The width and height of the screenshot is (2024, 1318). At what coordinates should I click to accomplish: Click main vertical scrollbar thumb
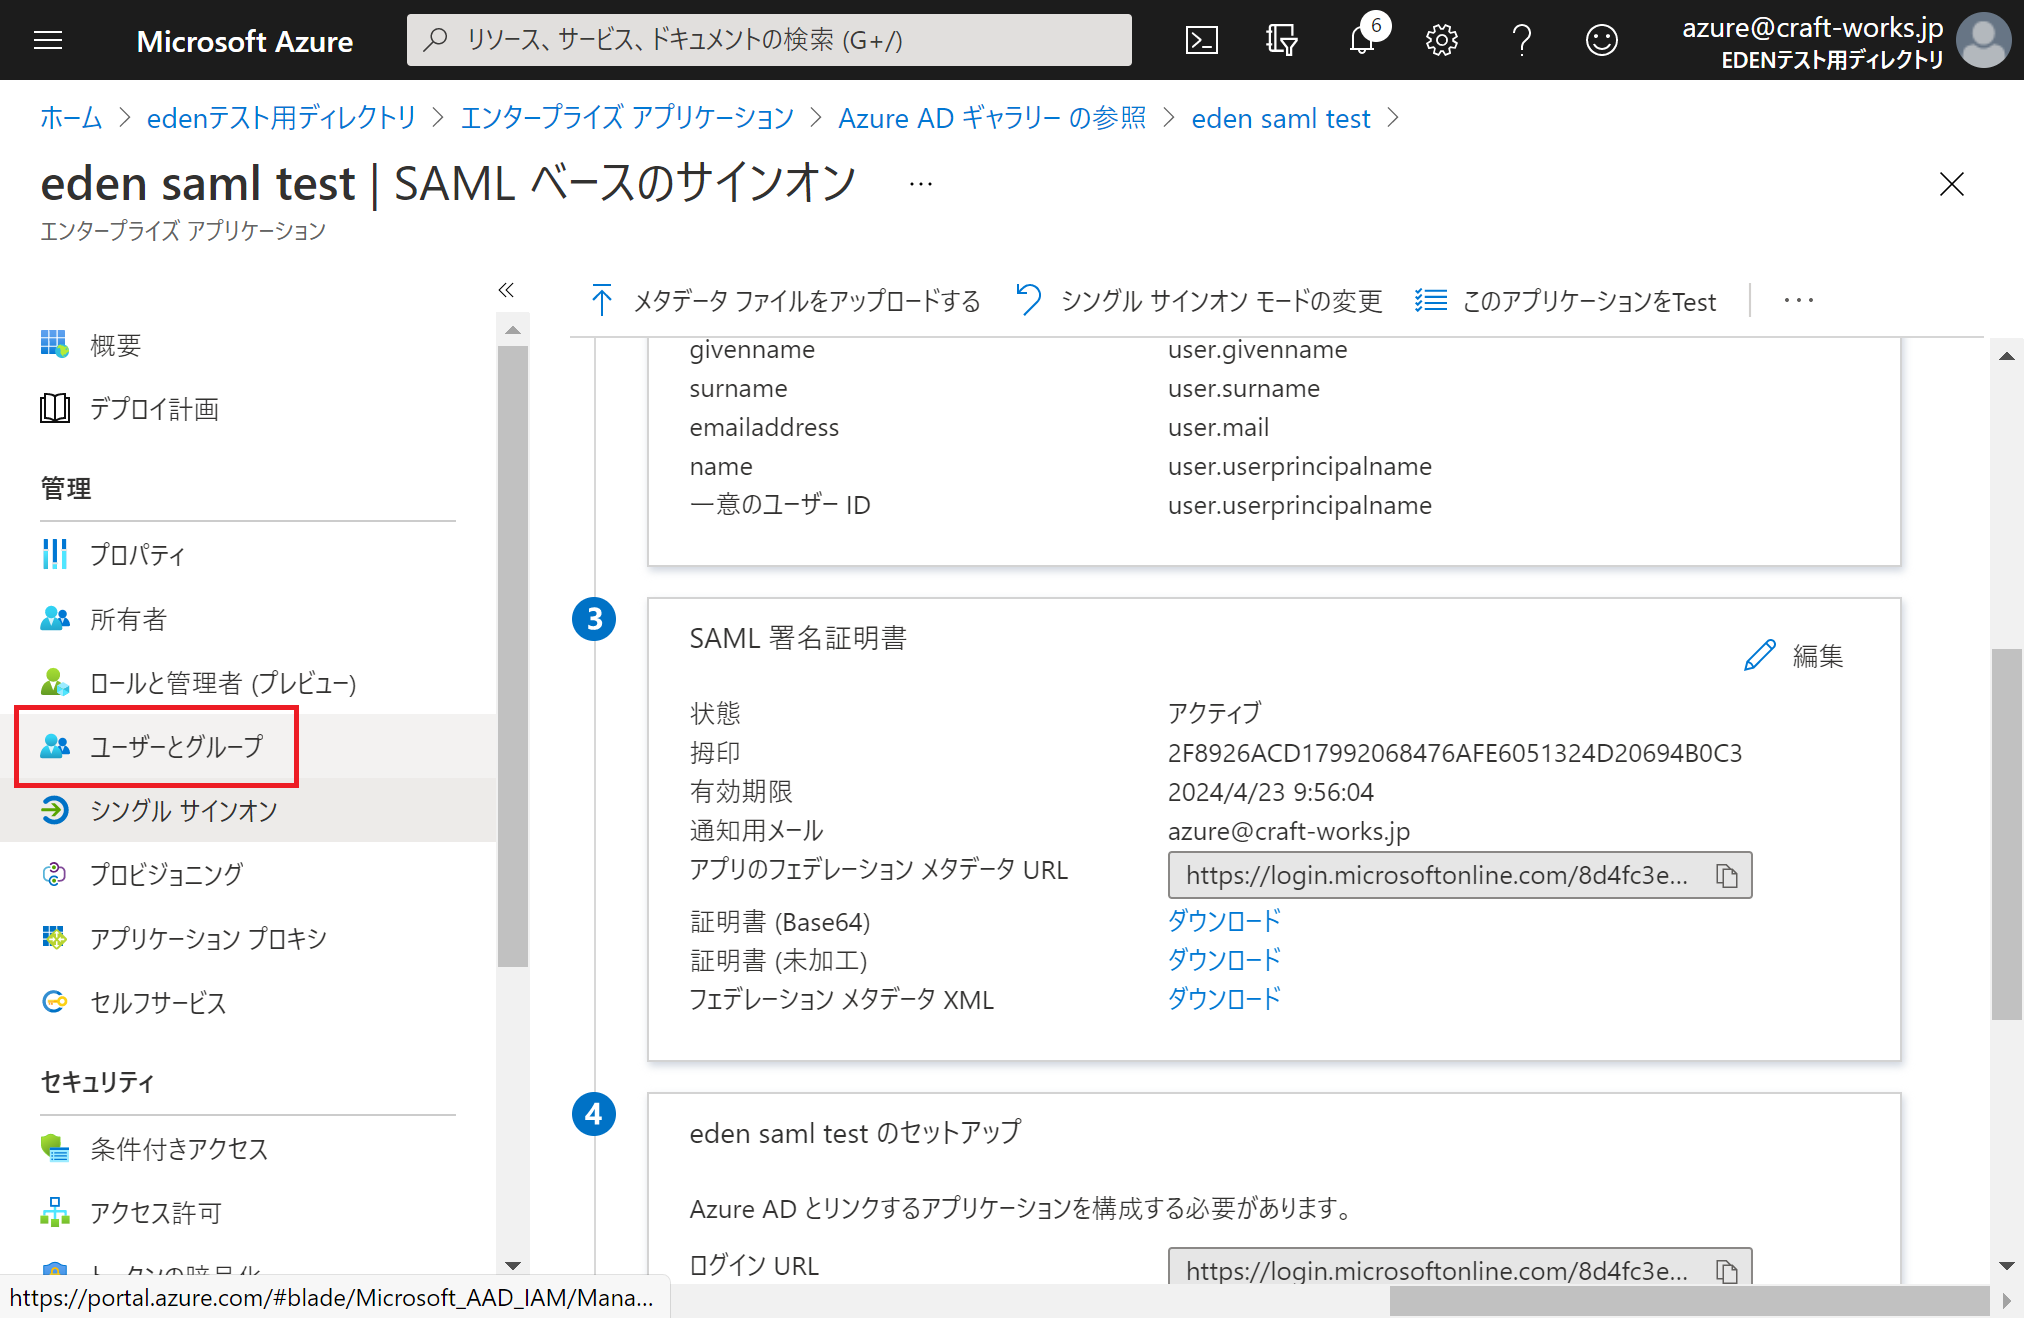tap(2006, 834)
